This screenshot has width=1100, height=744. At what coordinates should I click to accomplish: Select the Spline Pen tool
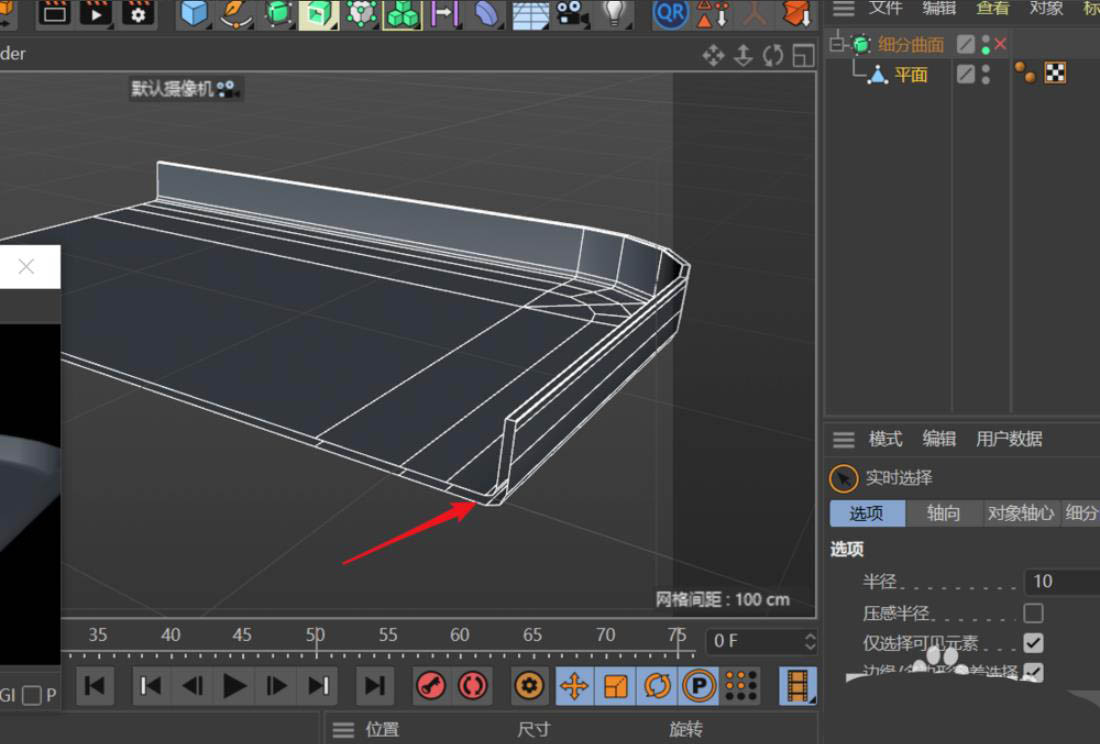236,13
